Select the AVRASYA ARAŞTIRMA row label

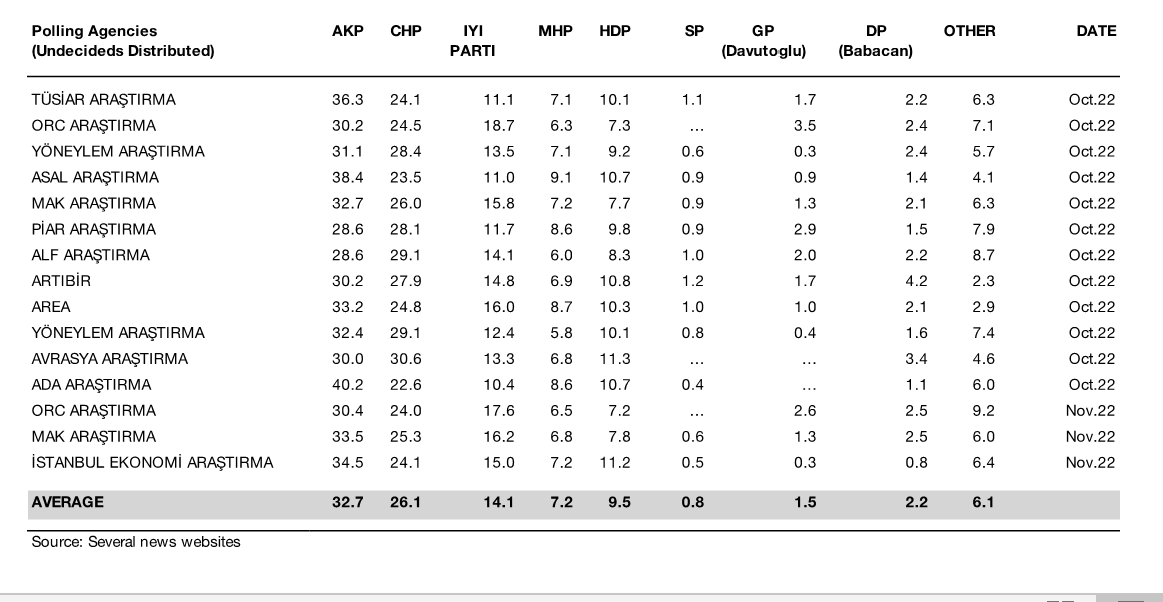[109, 359]
